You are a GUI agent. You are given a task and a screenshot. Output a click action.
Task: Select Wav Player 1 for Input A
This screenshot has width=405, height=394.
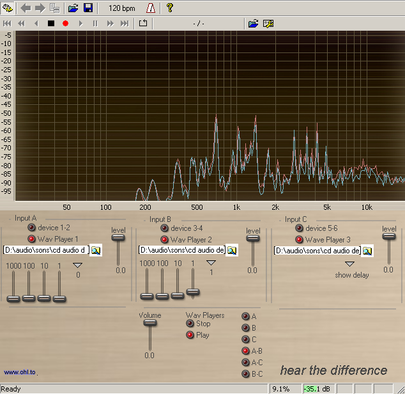pyautogui.click(x=31, y=239)
